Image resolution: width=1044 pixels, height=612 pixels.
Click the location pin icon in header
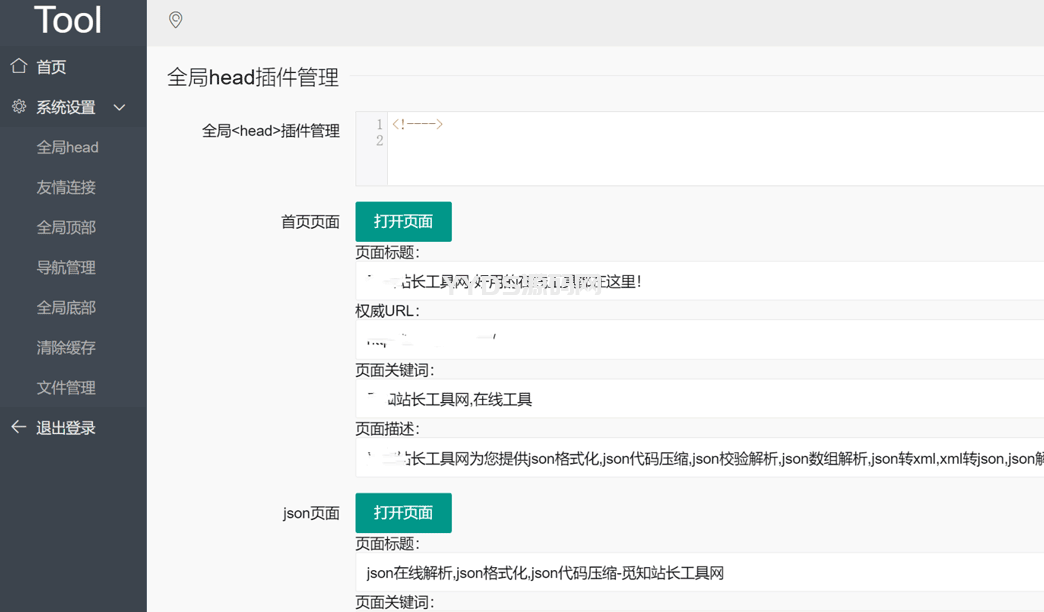[x=176, y=20]
